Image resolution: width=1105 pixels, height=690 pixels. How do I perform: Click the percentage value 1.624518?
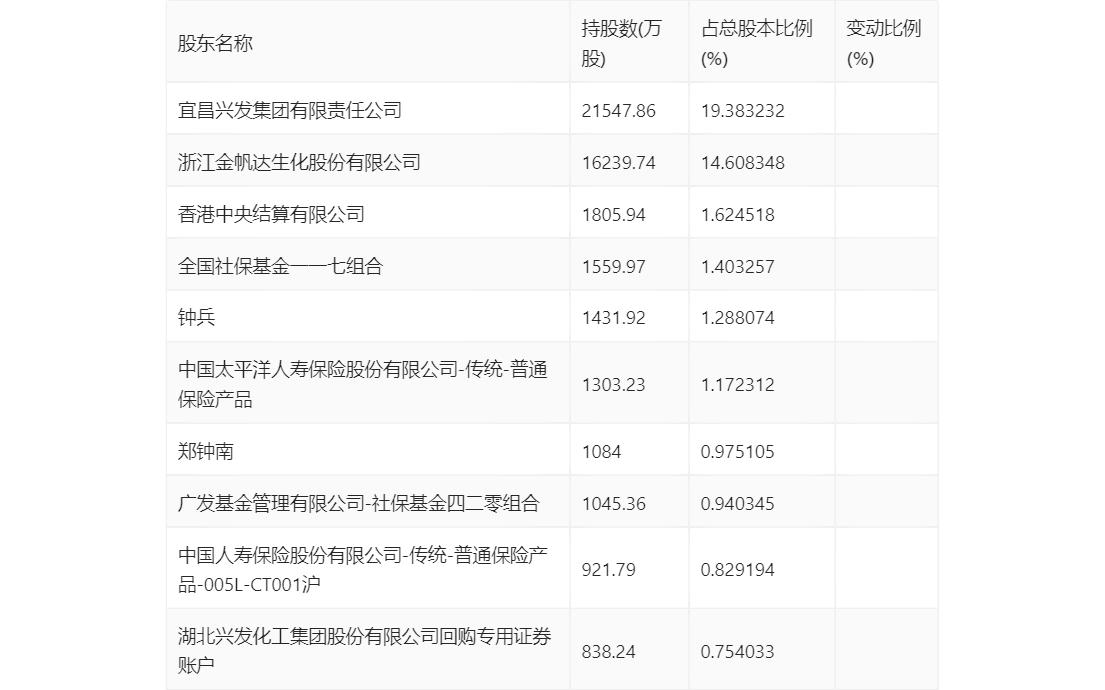tap(737, 215)
